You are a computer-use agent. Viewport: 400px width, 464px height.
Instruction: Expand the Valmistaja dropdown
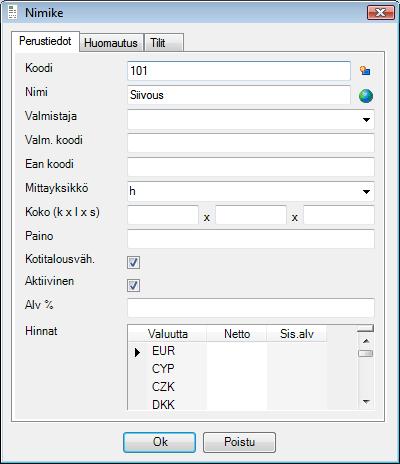pos(366,120)
